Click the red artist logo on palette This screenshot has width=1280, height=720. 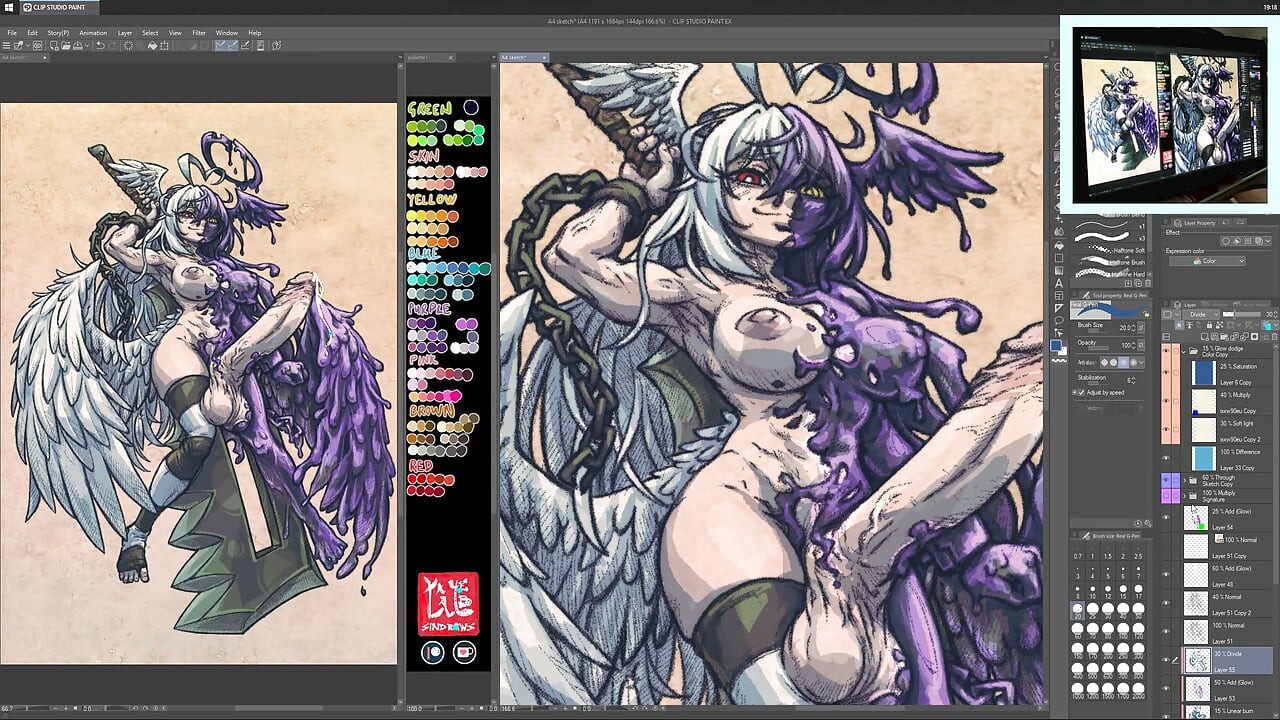448,604
